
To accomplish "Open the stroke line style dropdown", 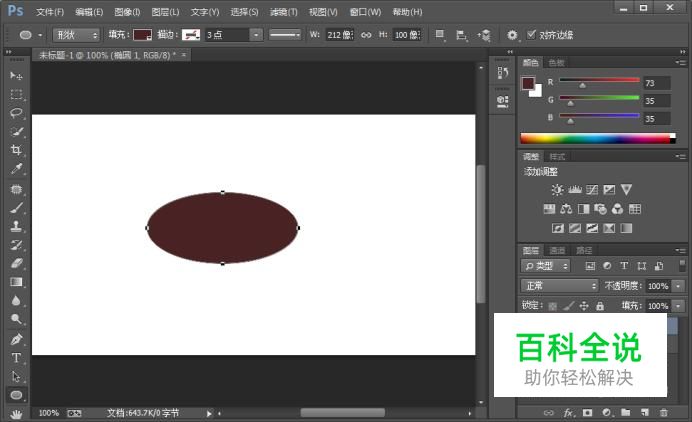I will 285,35.
